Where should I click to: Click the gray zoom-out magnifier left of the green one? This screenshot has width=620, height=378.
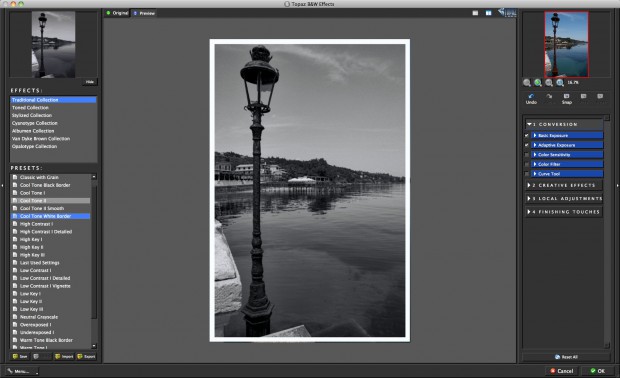527,83
